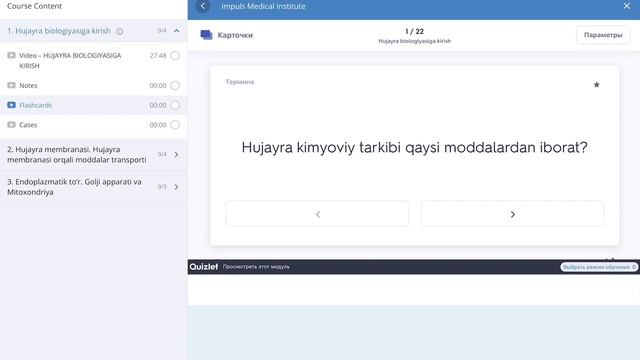Open the Video HUJAYRA BIOLOGIYASIGA KIRISH lesson
The image size is (640, 360).
pyautogui.click(x=70, y=60)
